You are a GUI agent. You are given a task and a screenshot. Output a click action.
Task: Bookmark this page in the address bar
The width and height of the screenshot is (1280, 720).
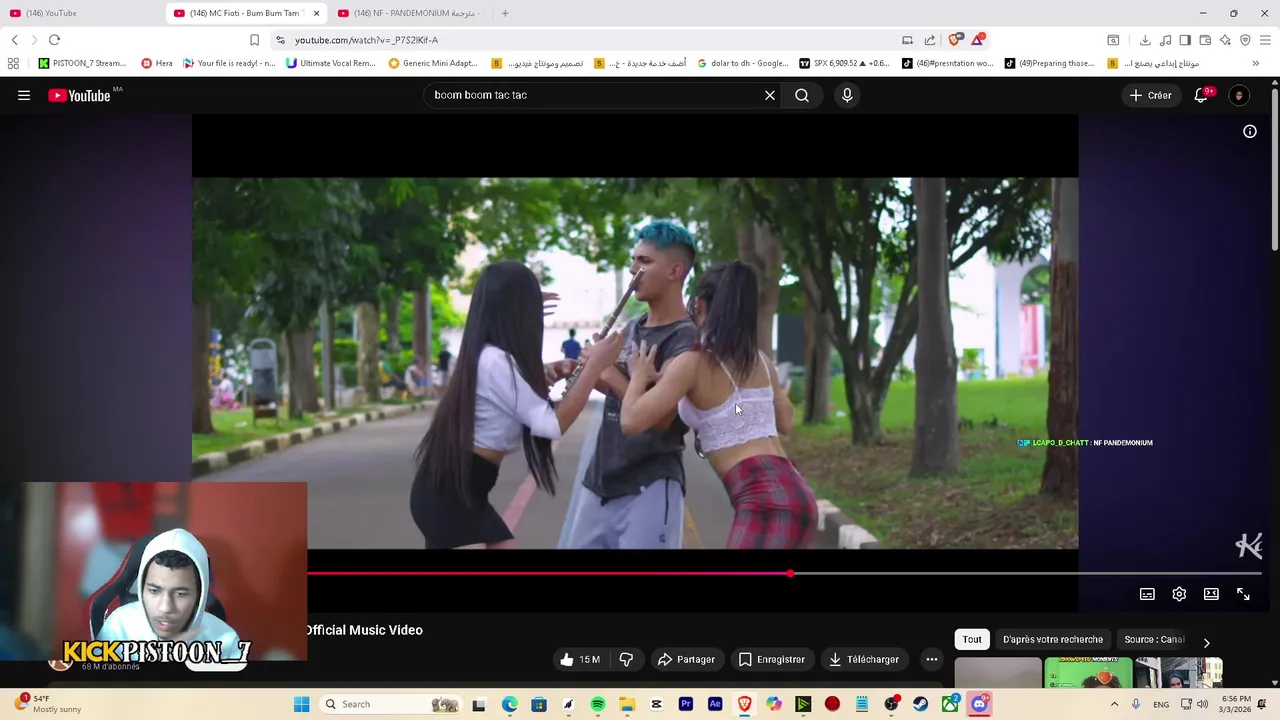coord(254,40)
